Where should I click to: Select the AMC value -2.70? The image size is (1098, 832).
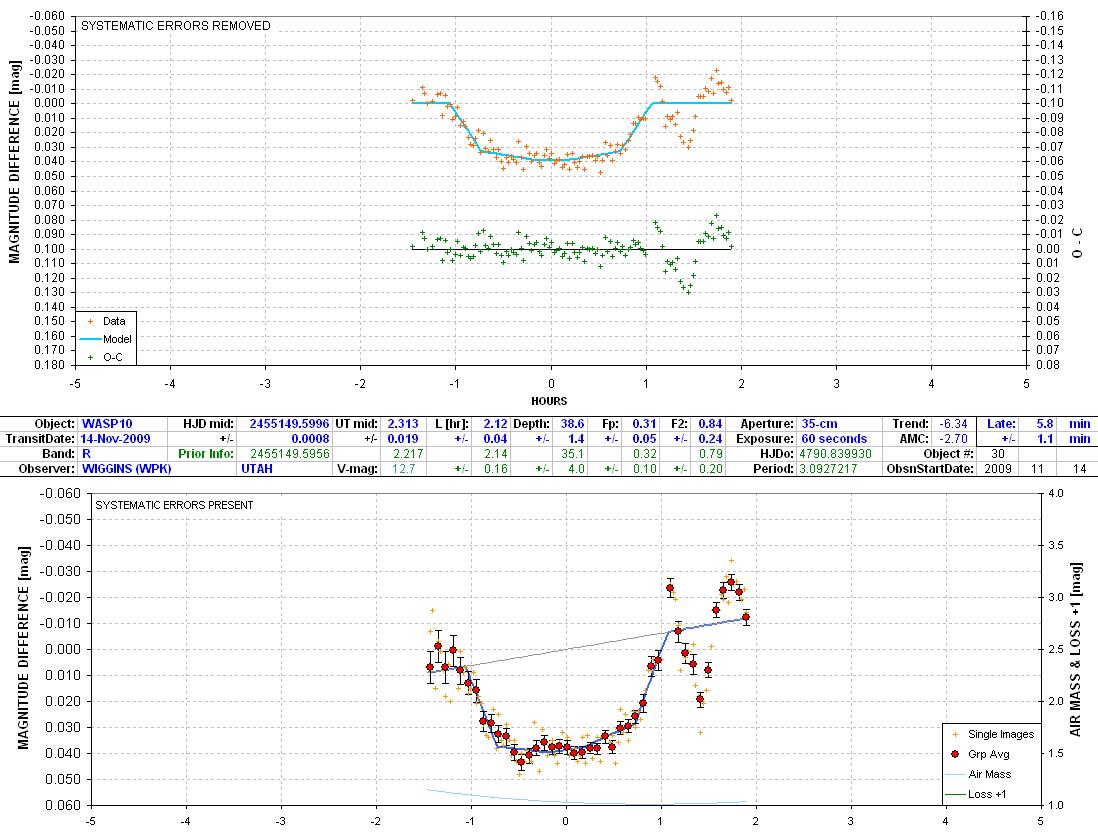tap(954, 438)
